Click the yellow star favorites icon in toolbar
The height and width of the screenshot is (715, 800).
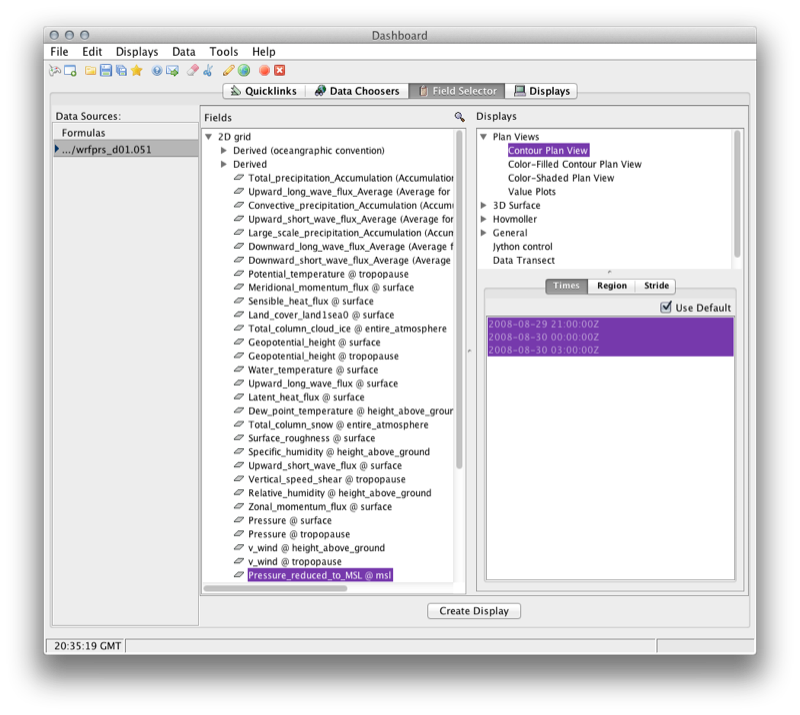tap(136, 71)
